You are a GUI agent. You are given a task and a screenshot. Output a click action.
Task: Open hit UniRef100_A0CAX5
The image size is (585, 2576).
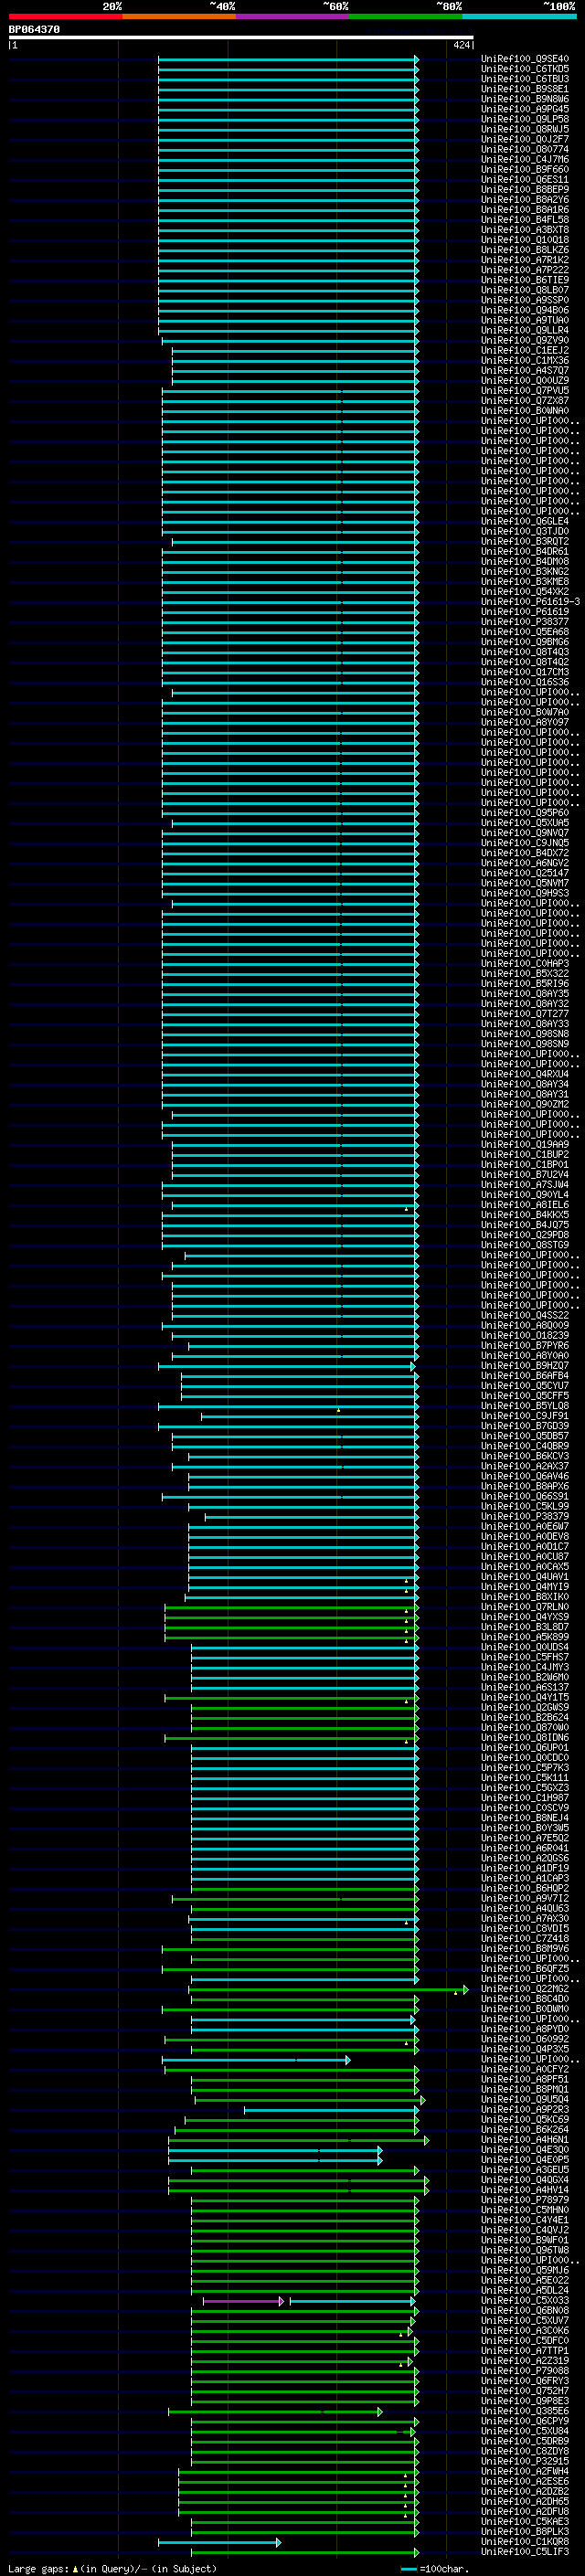pos(525,1566)
